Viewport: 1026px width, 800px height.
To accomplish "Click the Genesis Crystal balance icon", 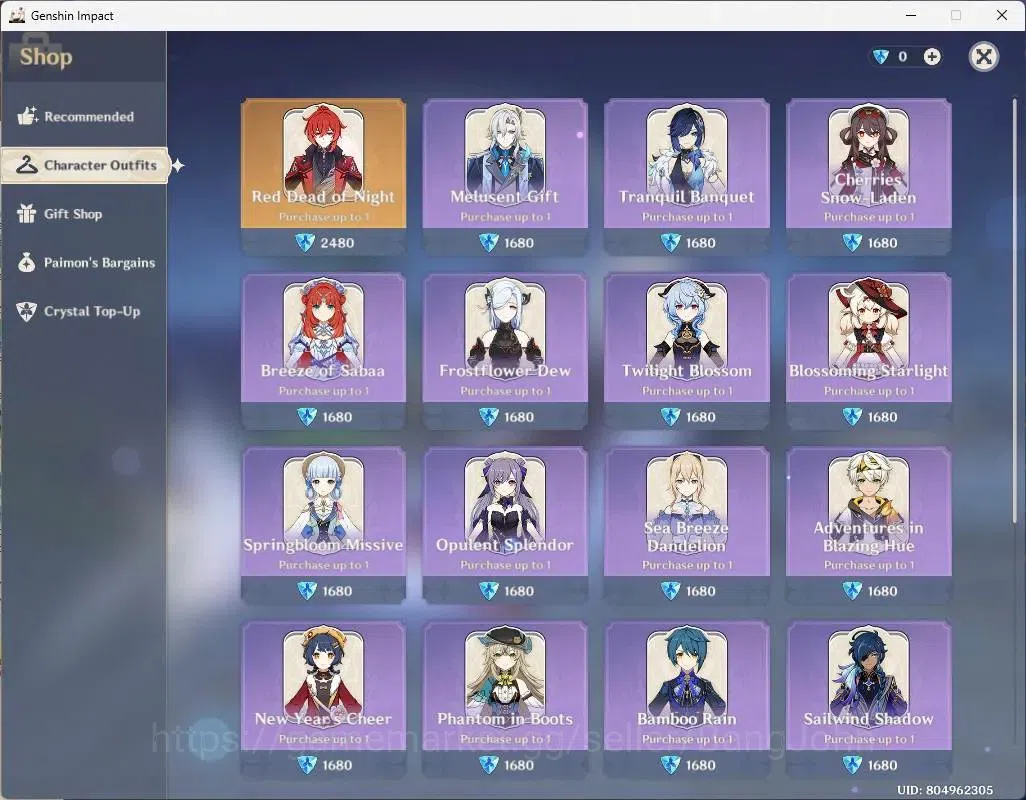I will click(881, 57).
